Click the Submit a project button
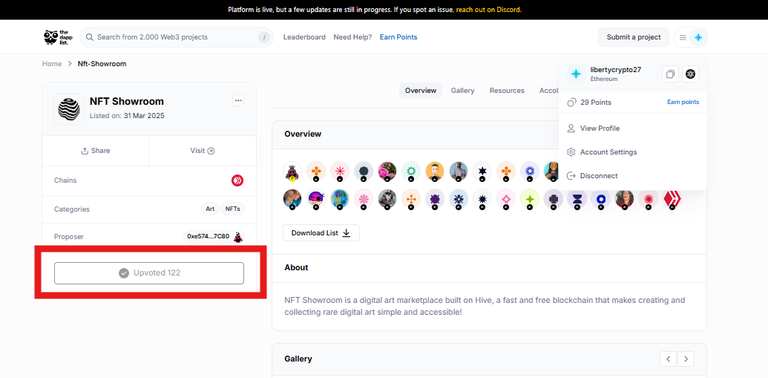The width and height of the screenshot is (768, 378). coord(634,37)
